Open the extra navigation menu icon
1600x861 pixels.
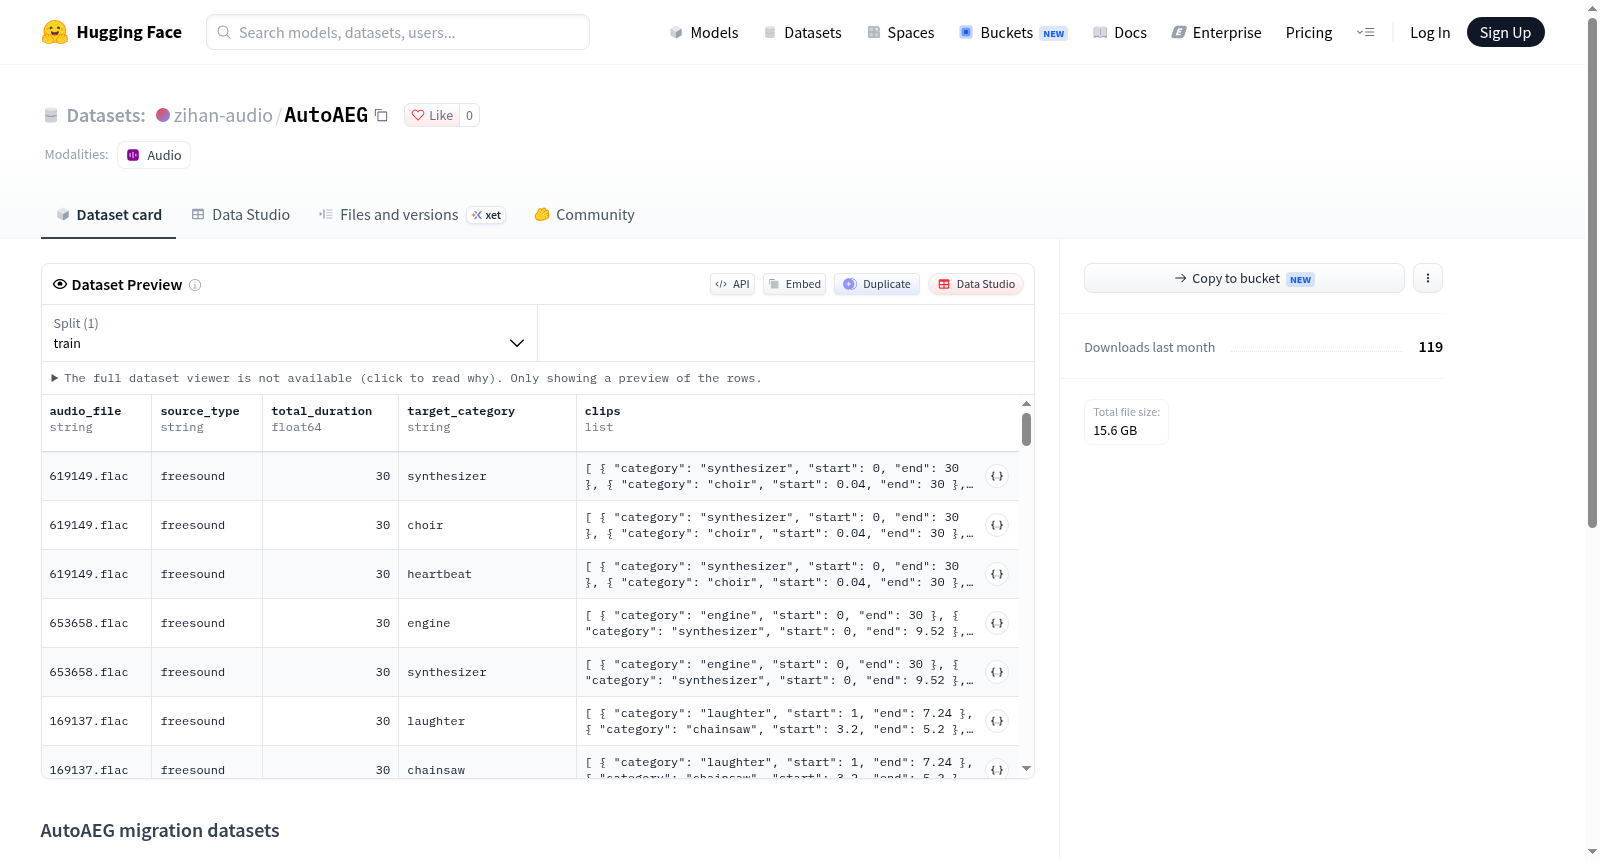click(x=1365, y=32)
